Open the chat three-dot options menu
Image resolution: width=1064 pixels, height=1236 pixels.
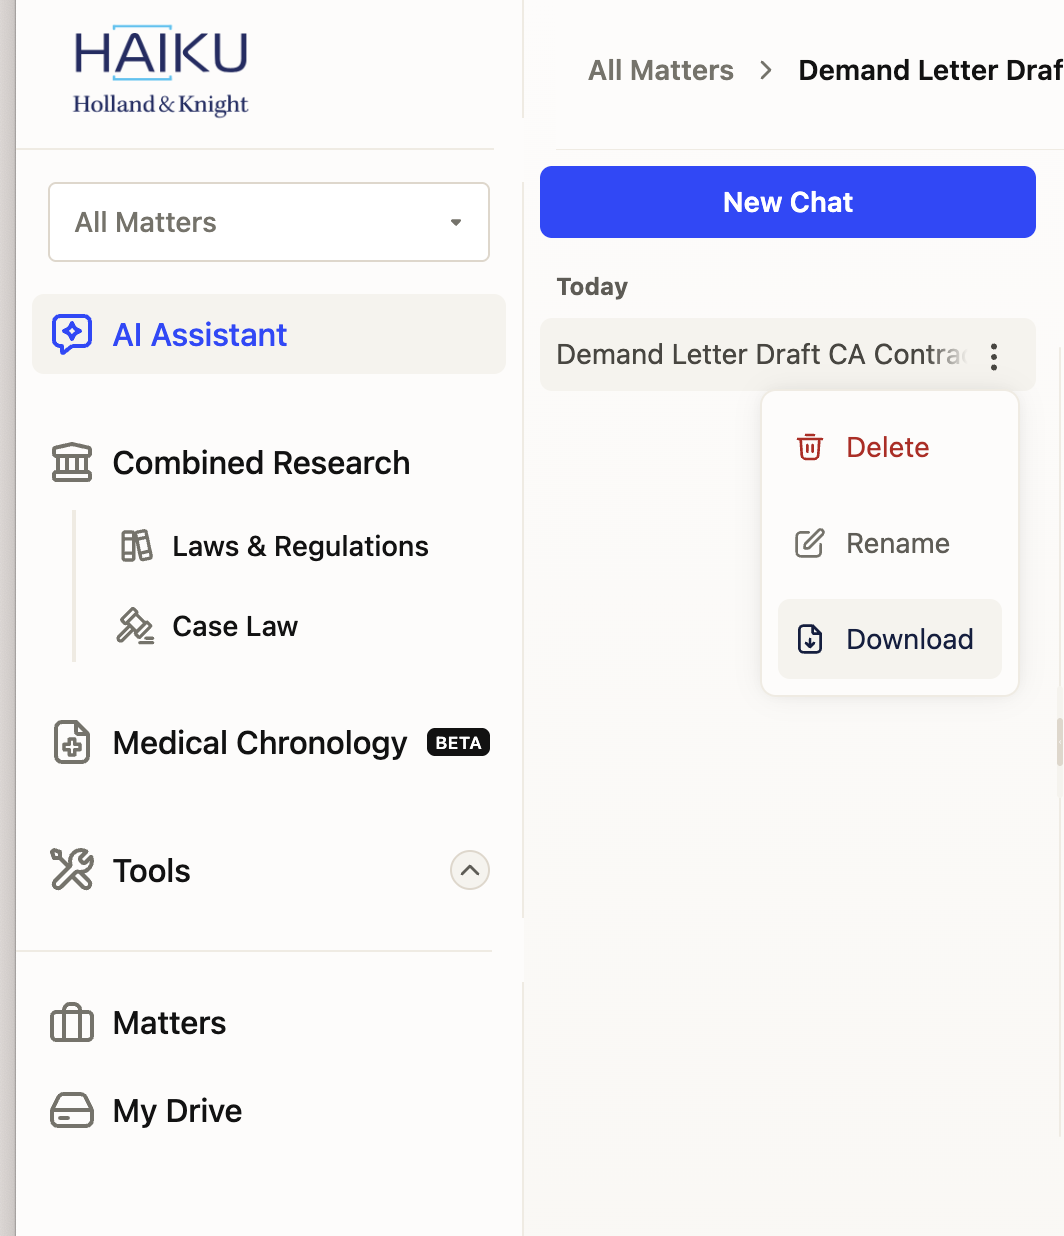pos(994,356)
